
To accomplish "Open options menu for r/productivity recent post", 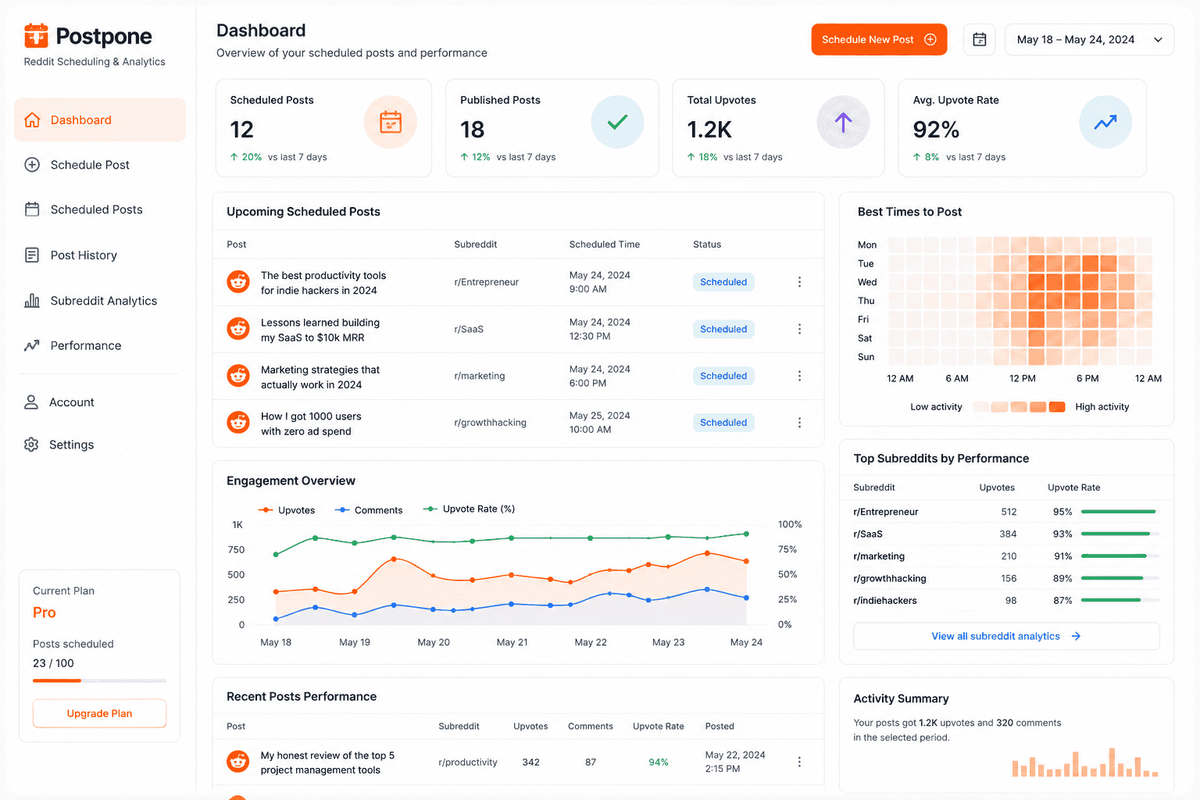I will click(x=799, y=762).
